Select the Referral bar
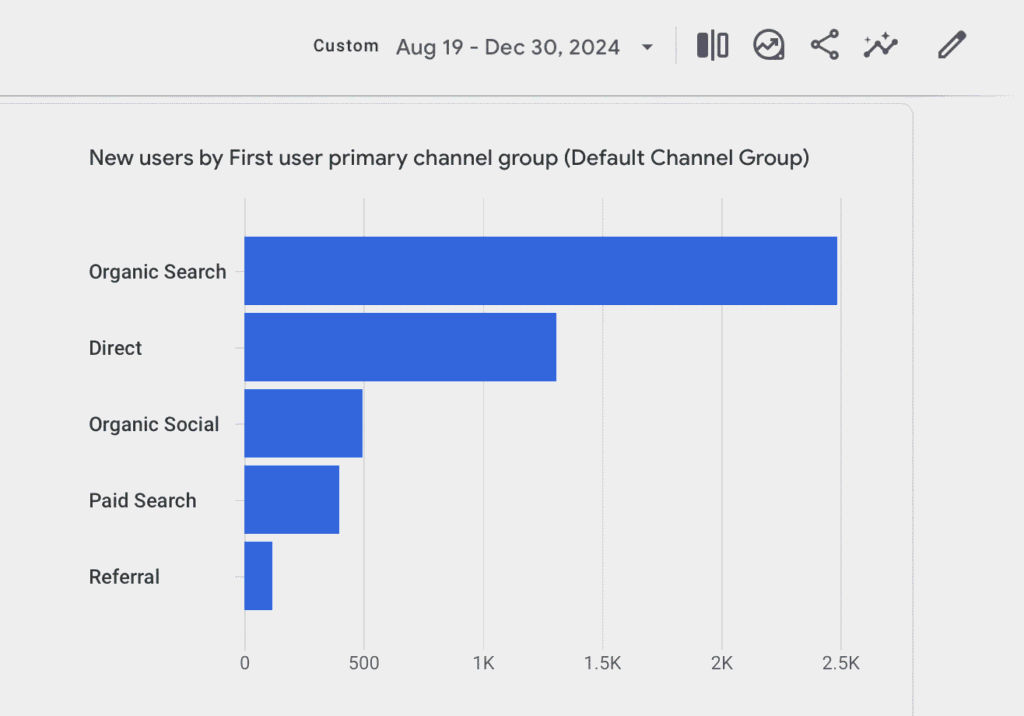The image size is (1024, 716). 259,576
